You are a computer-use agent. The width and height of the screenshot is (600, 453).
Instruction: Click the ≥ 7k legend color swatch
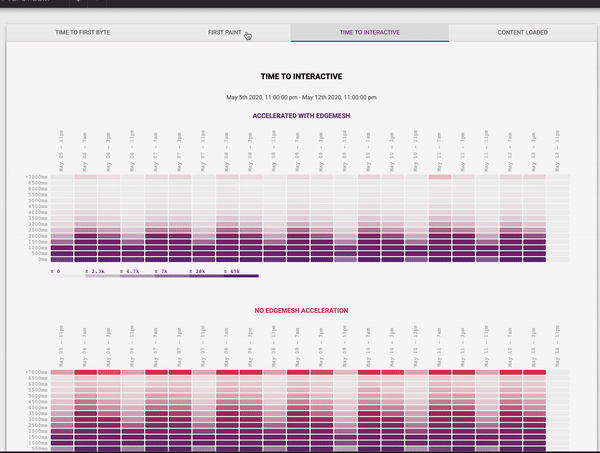(x=172, y=276)
